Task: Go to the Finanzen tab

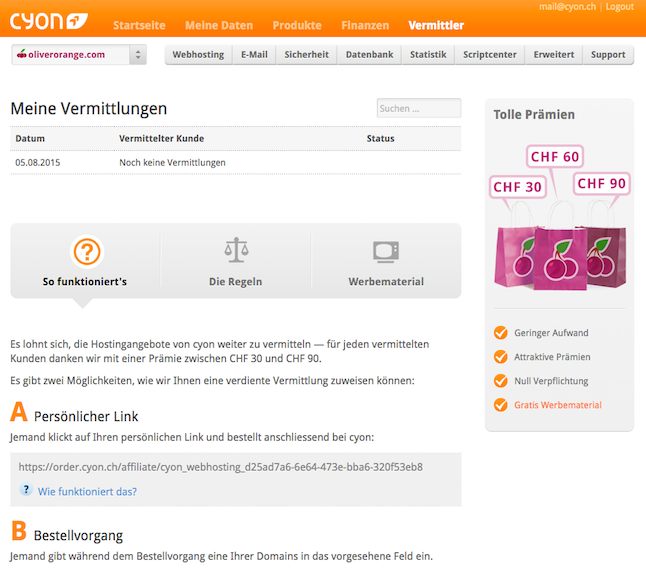Action: coord(365,26)
